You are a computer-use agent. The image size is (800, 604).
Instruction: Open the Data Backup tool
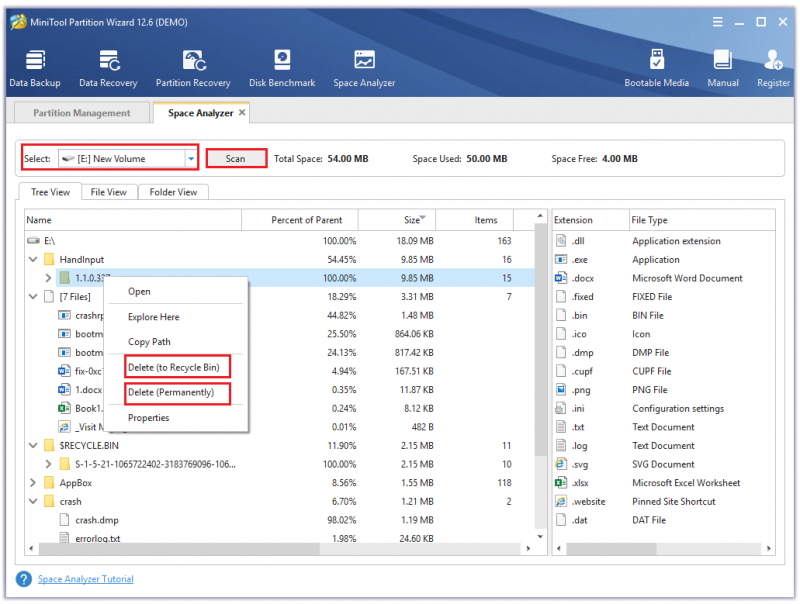click(35, 68)
